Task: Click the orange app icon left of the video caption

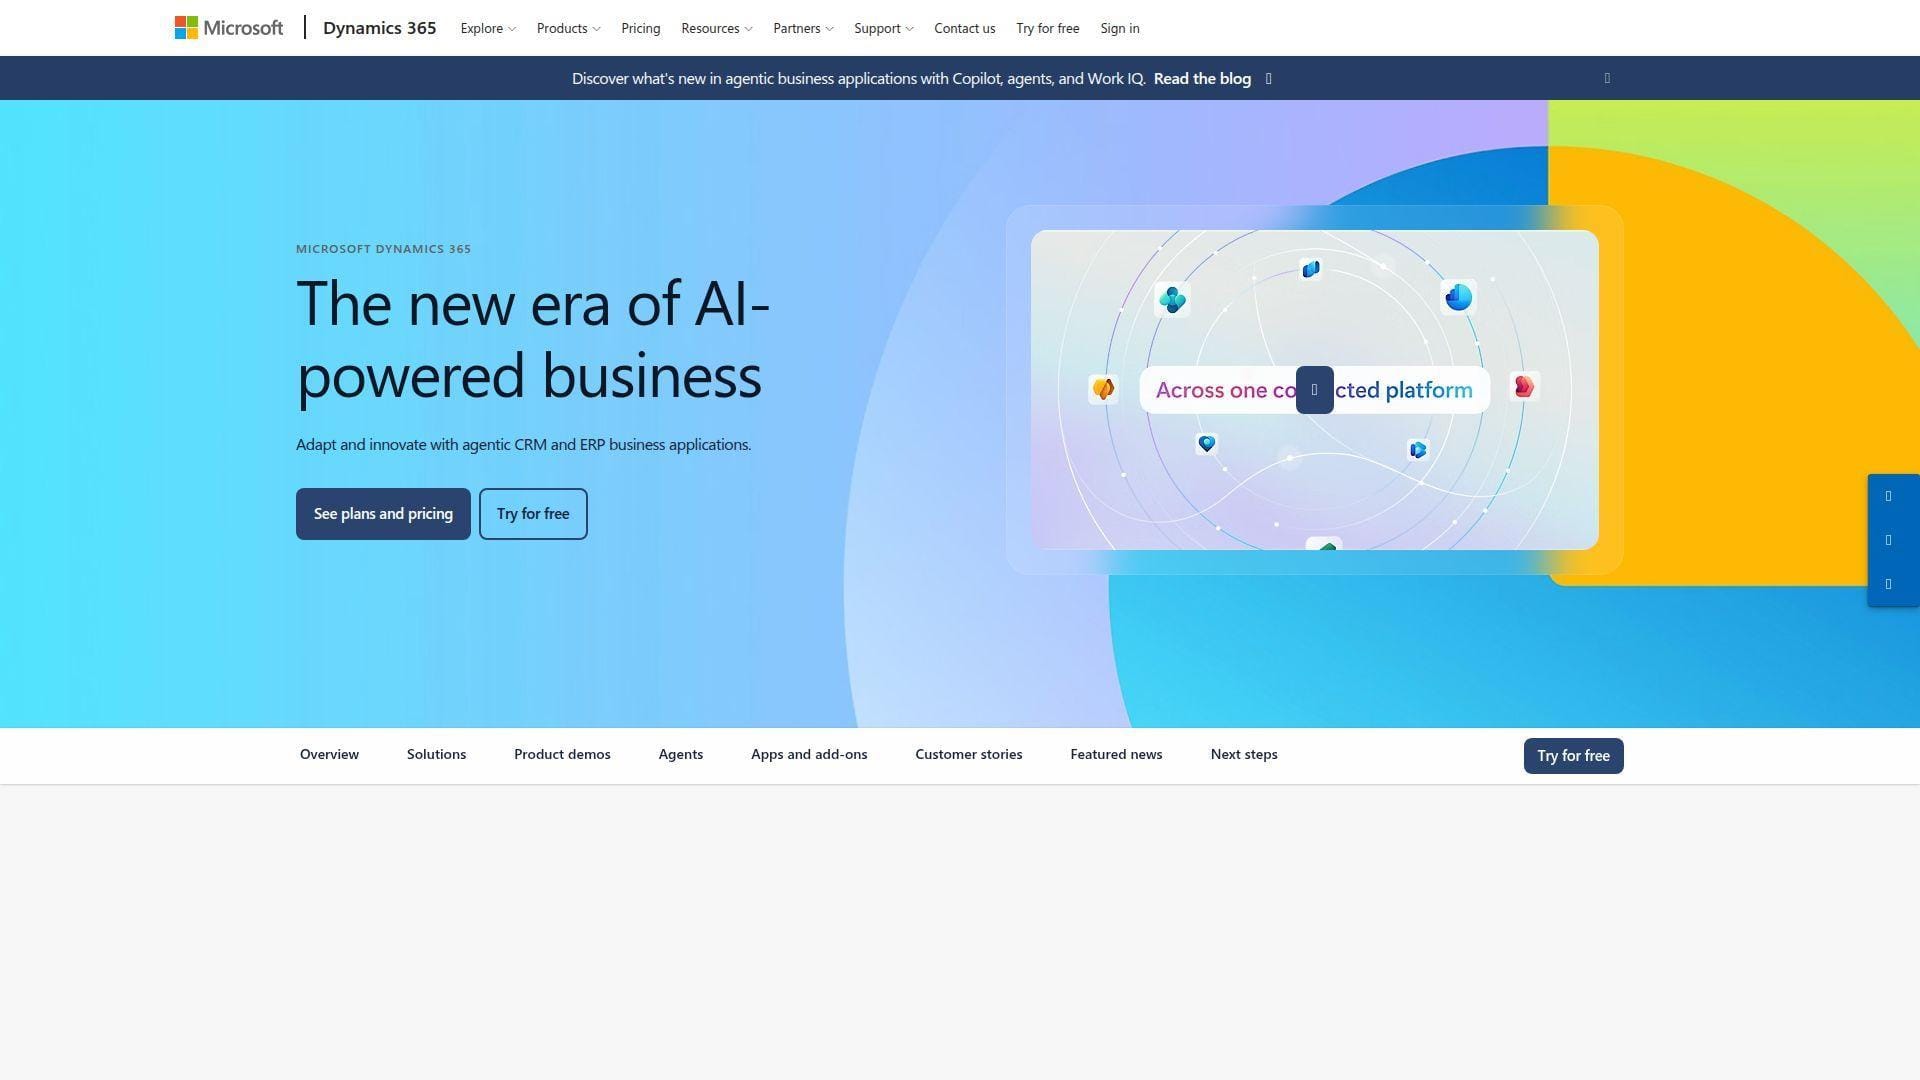Action: point(1103,389)
